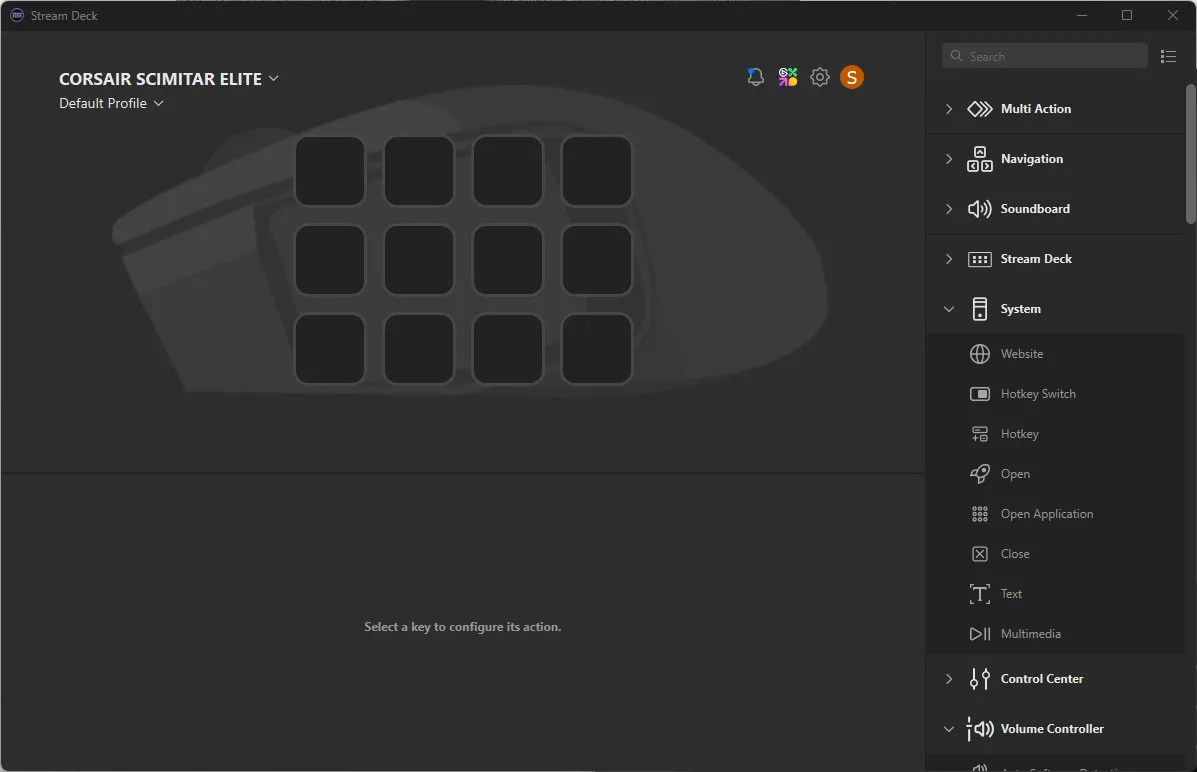Expand the Navigation category chevron

tap(949, 159)
